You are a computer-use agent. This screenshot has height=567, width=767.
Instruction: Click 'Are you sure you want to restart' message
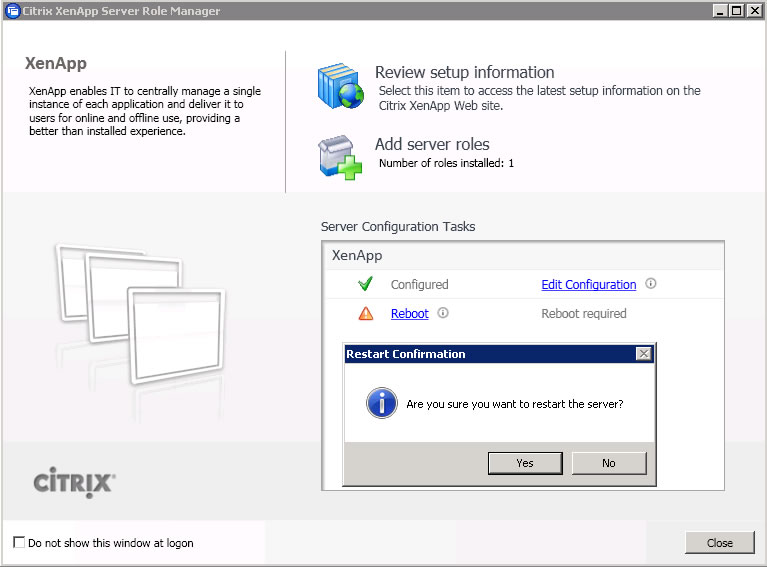tap(515, 404)
